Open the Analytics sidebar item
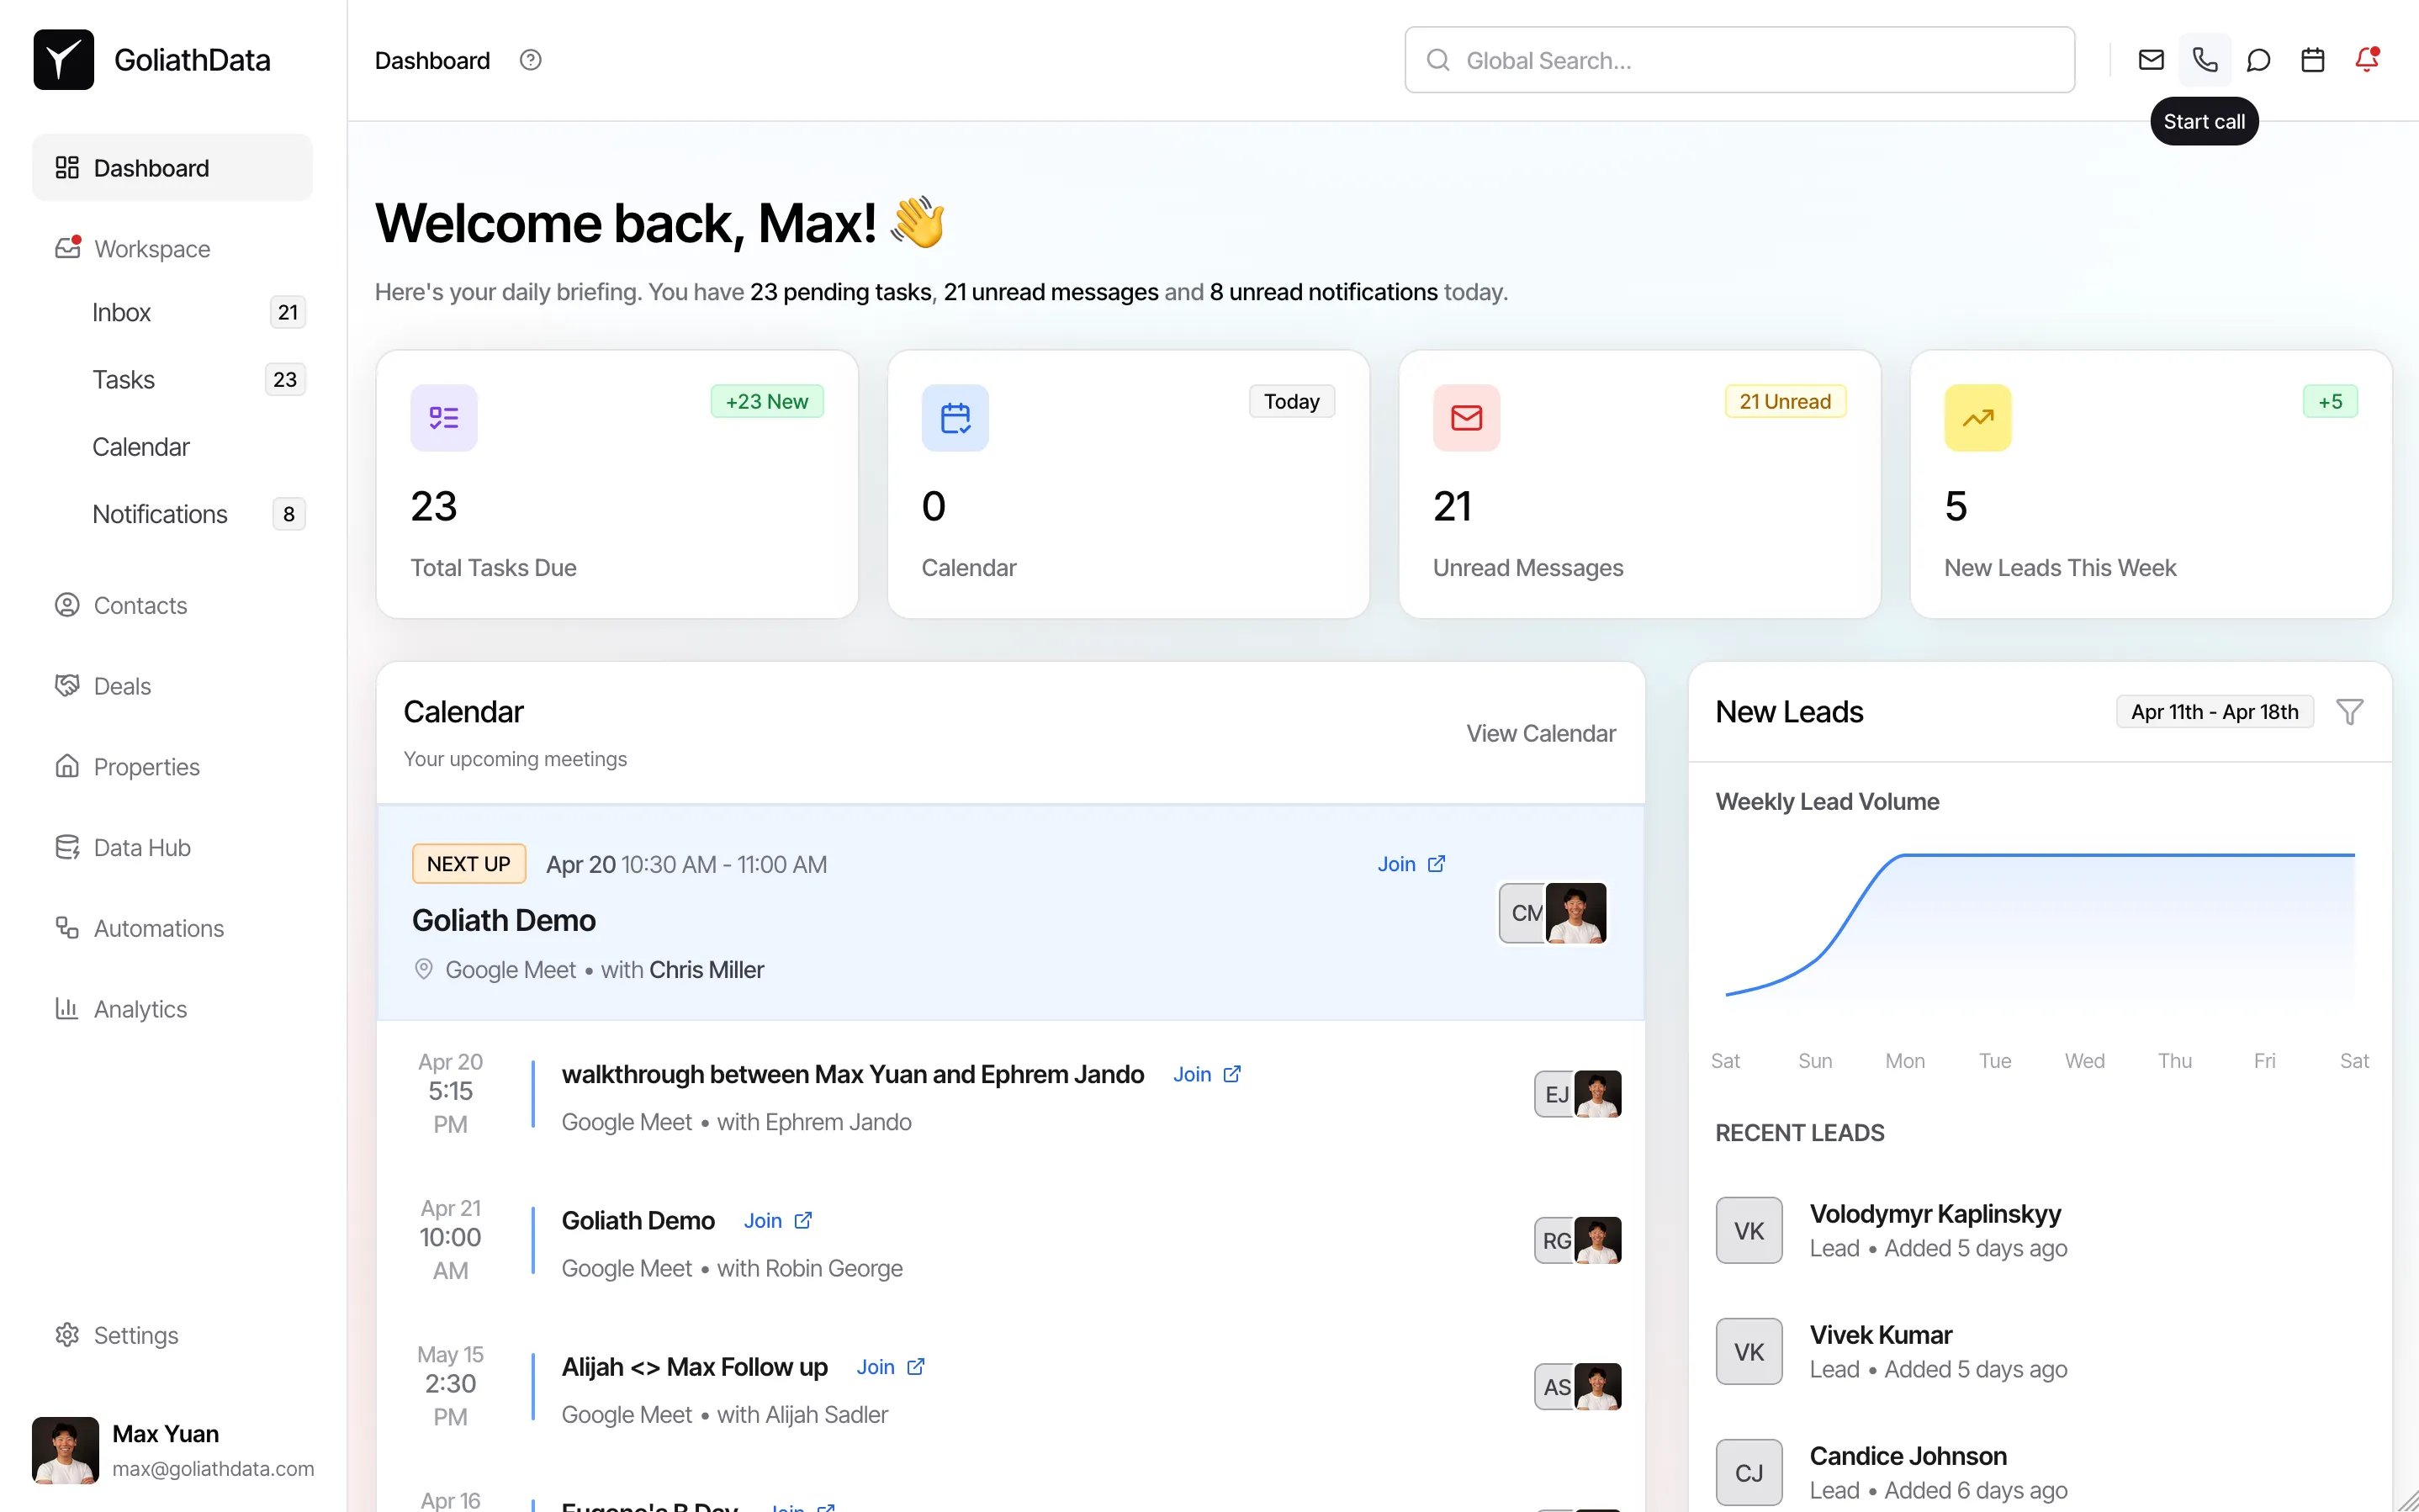Viewport: 2419px width, 1512px height. point(140,1009)
